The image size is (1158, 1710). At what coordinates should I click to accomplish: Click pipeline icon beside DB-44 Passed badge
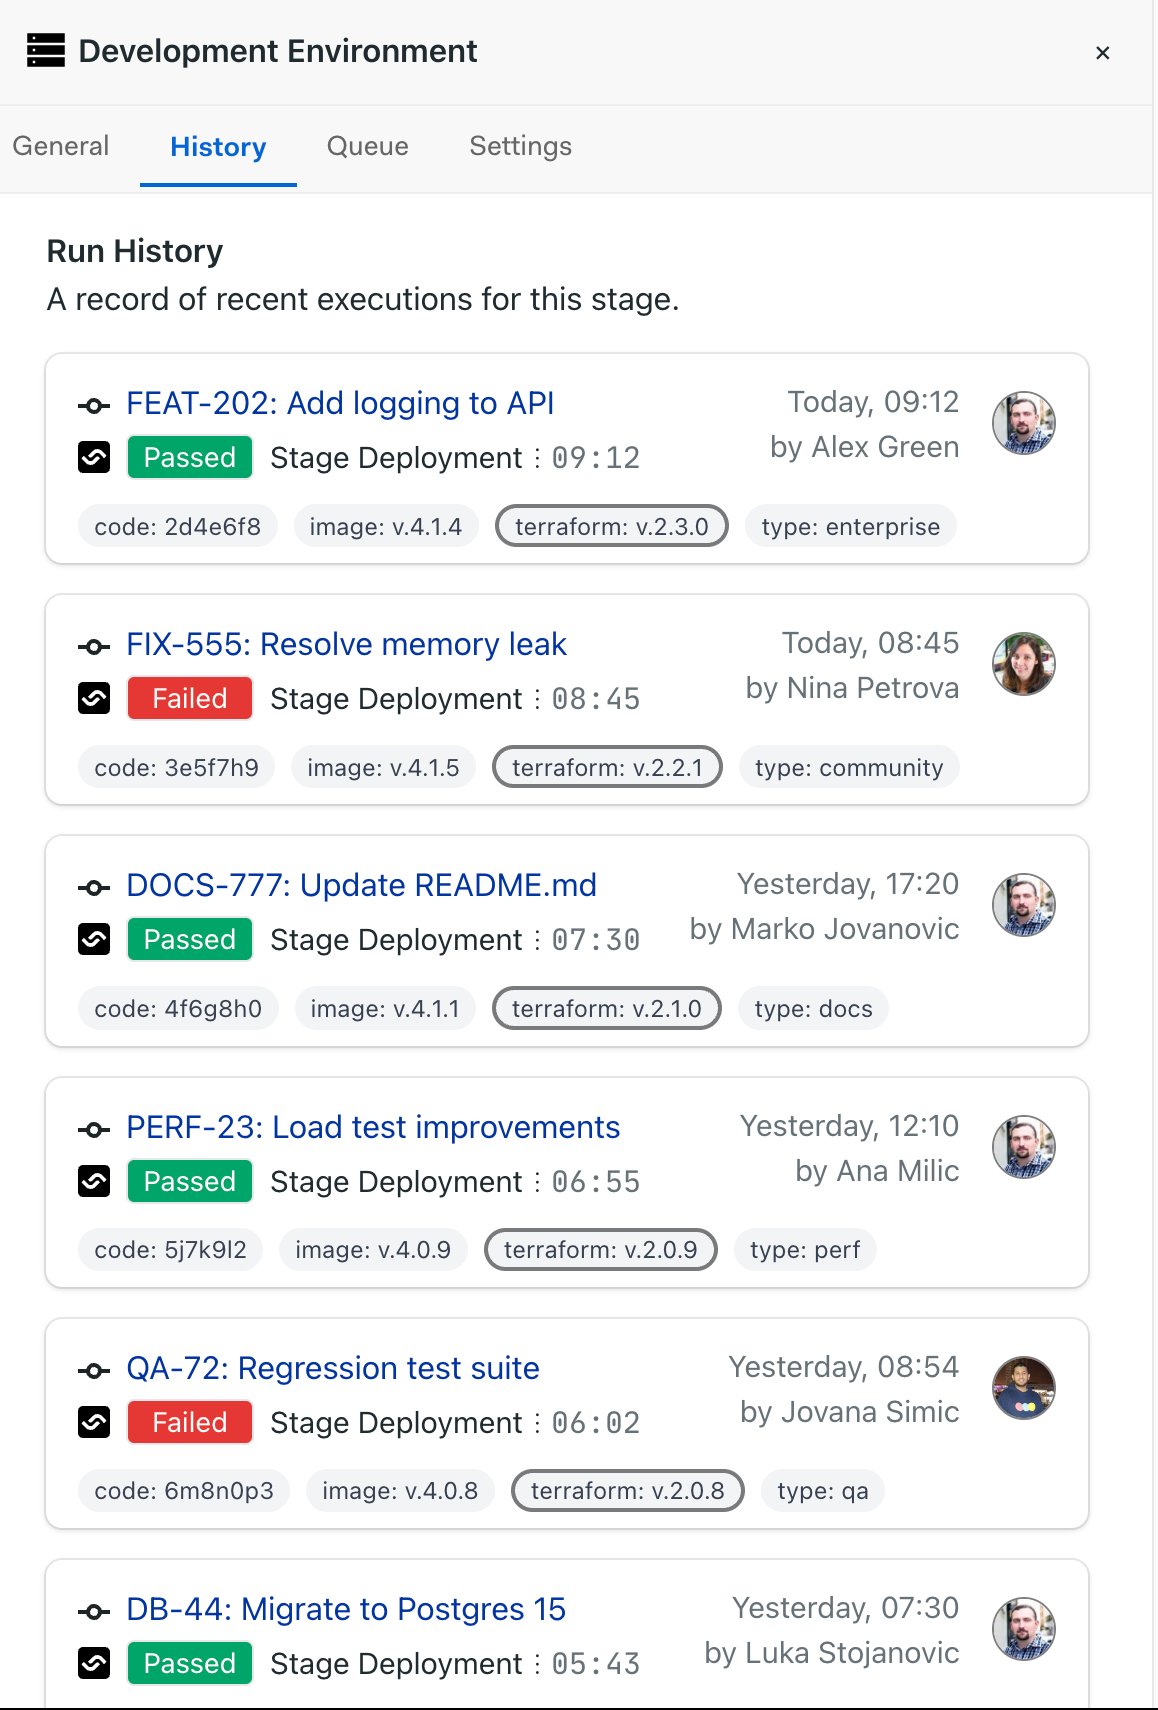94,1663
